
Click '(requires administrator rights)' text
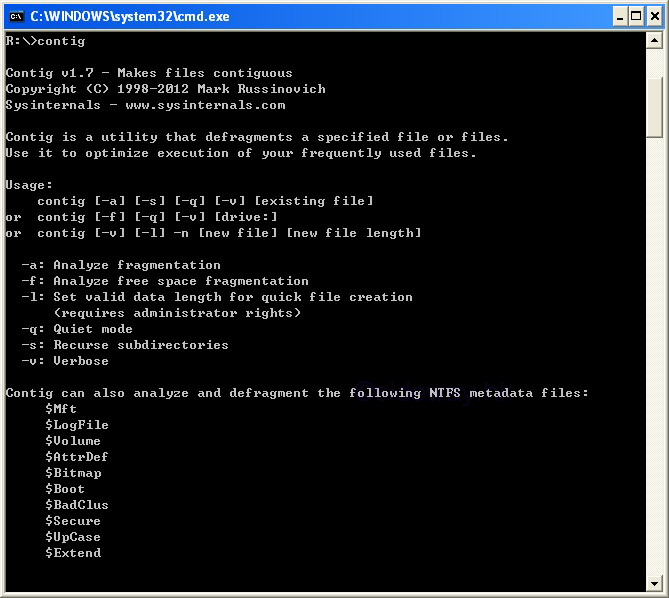tap(177, 313)
